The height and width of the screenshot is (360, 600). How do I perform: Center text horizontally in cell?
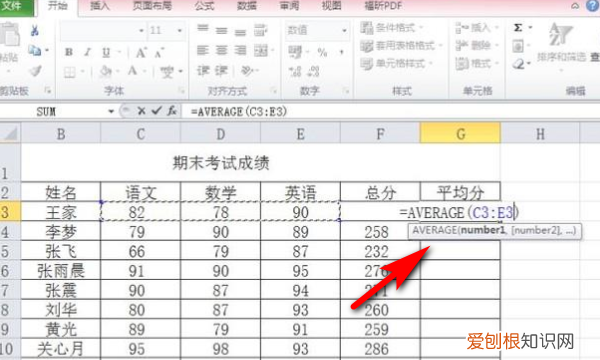point(222,50)
